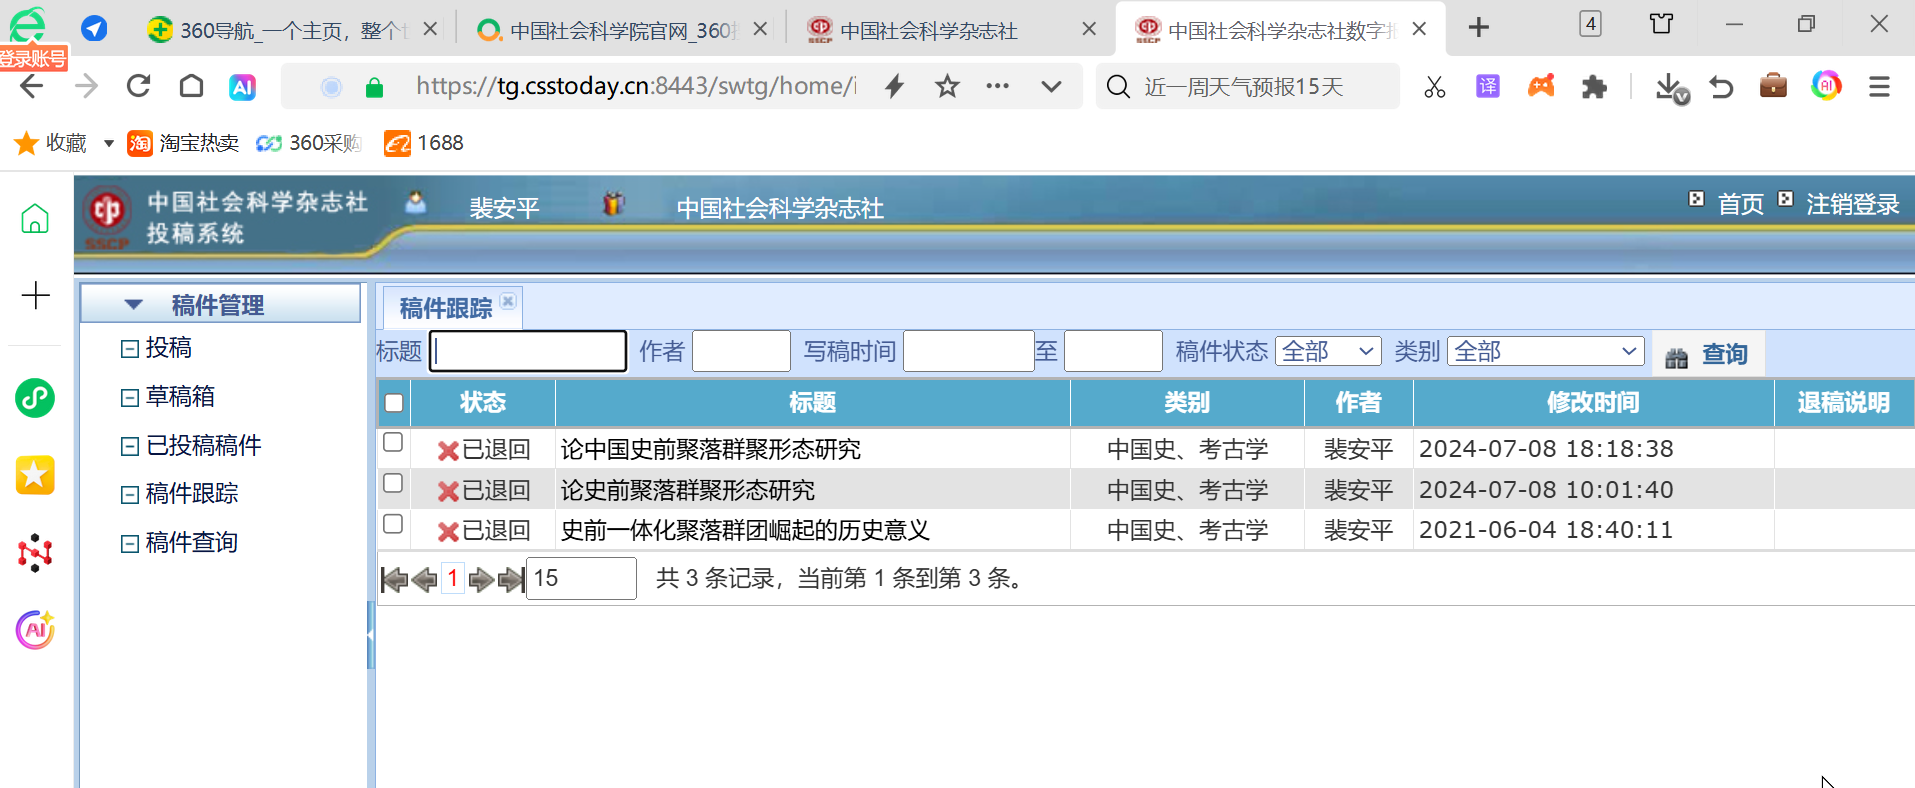Open the 类别 dropdown
This screenshot has width=1915, height=788.
tap(1545, 352)
